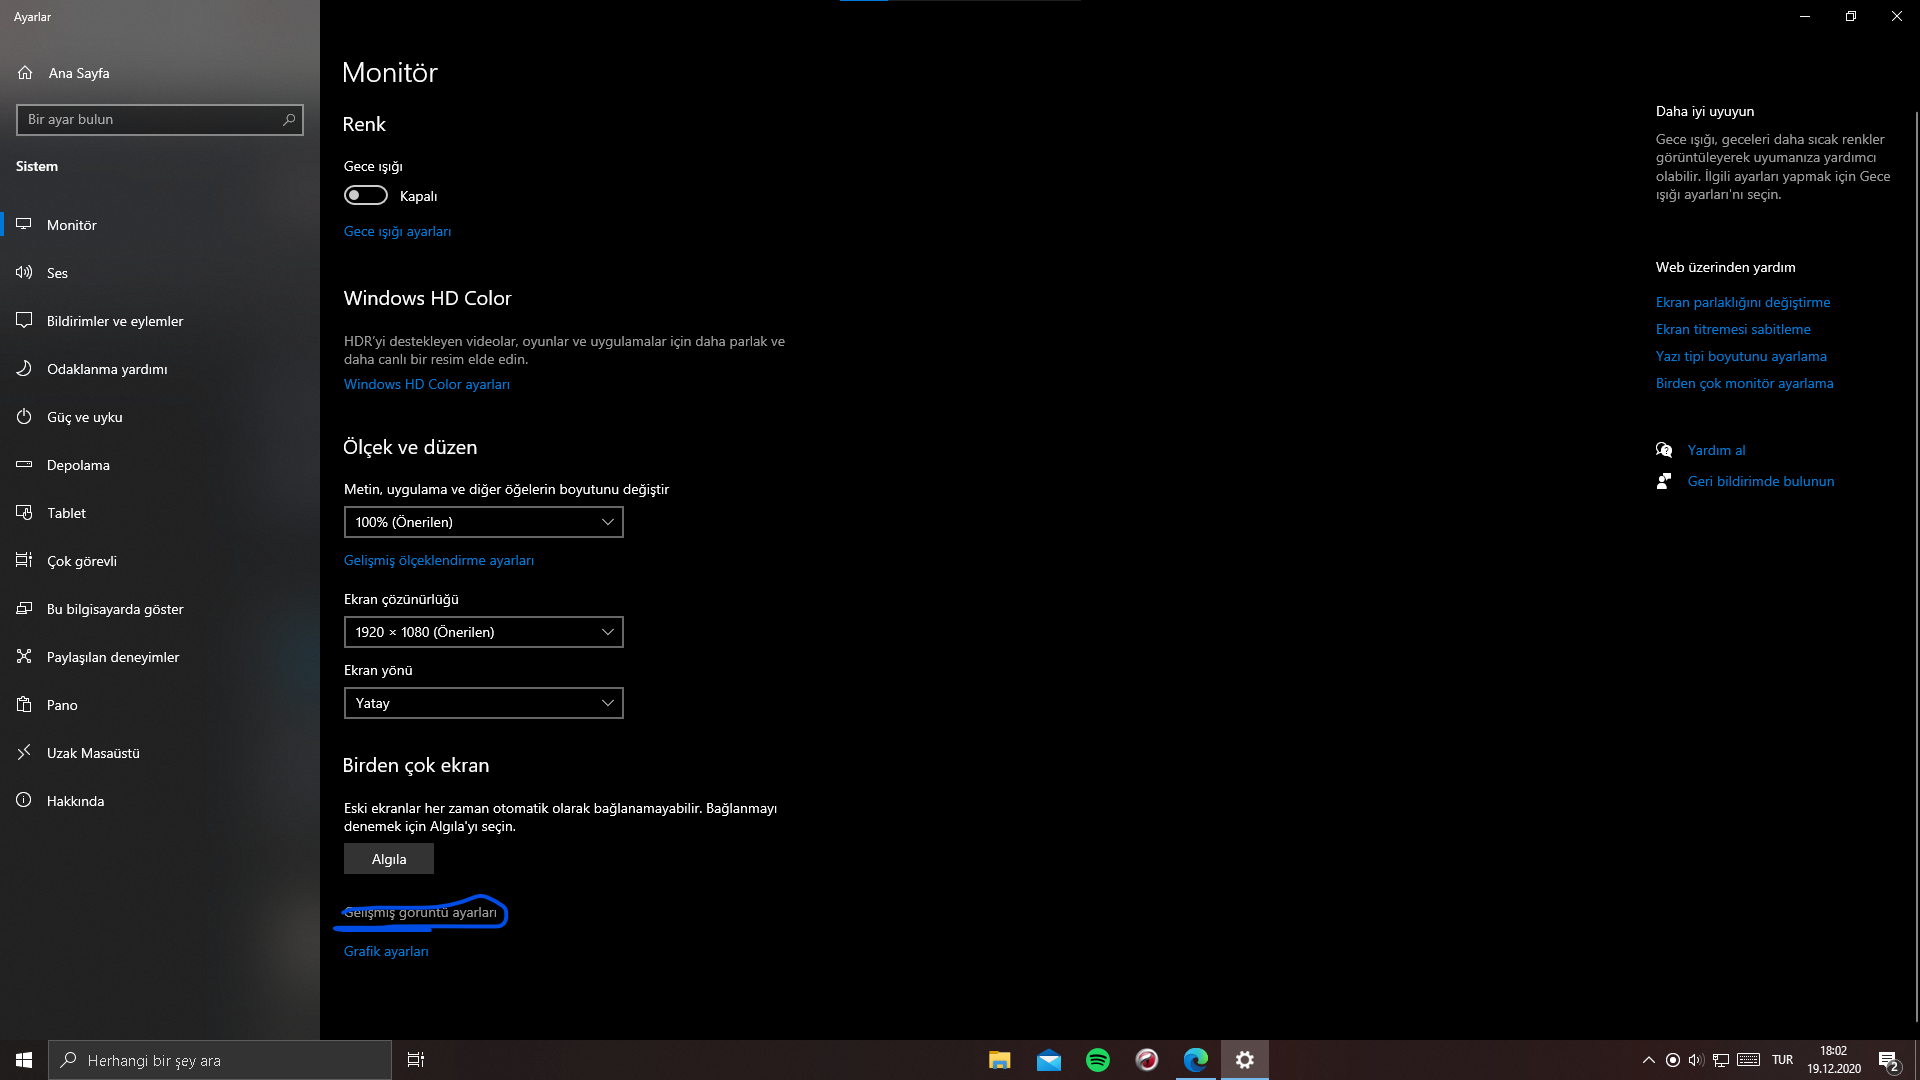Image resolution: width=1920 pixels, height=1080 pixels.
Task: Open Microsoft Edge from the taskbar
Action: coord(1195,1060)
